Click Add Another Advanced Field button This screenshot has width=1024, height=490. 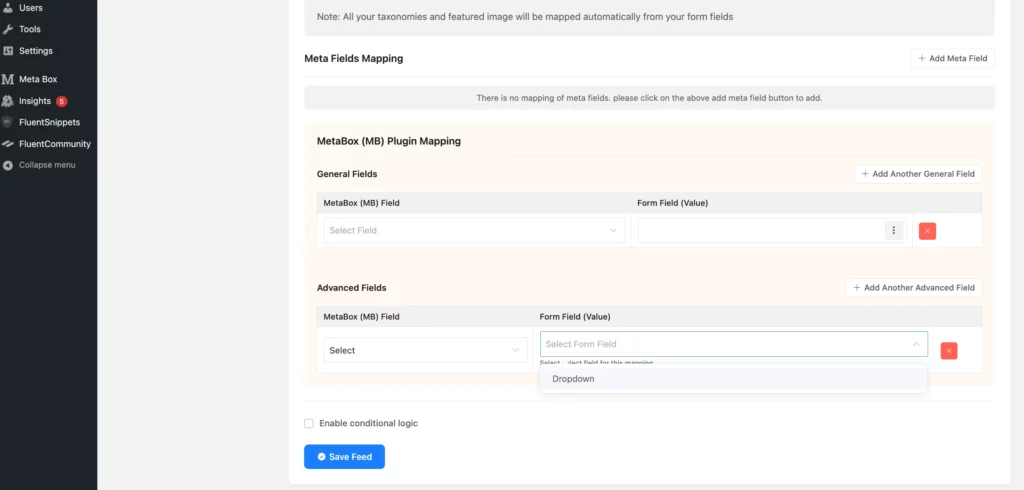tap(914, 287)
